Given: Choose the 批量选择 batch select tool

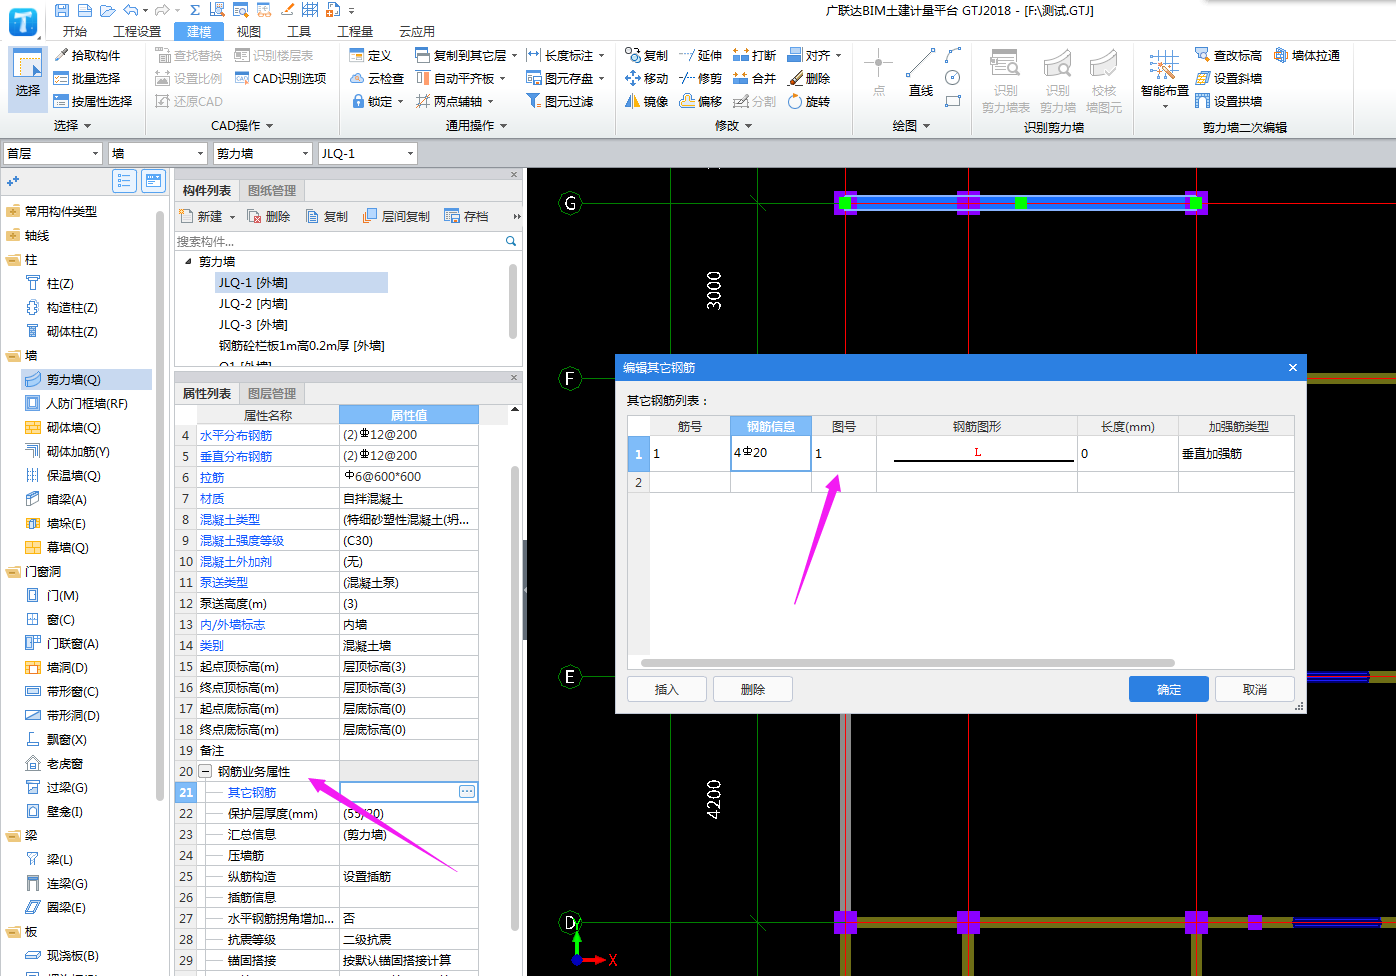Looking at the screenshot, I should click(x=88, y=78).
